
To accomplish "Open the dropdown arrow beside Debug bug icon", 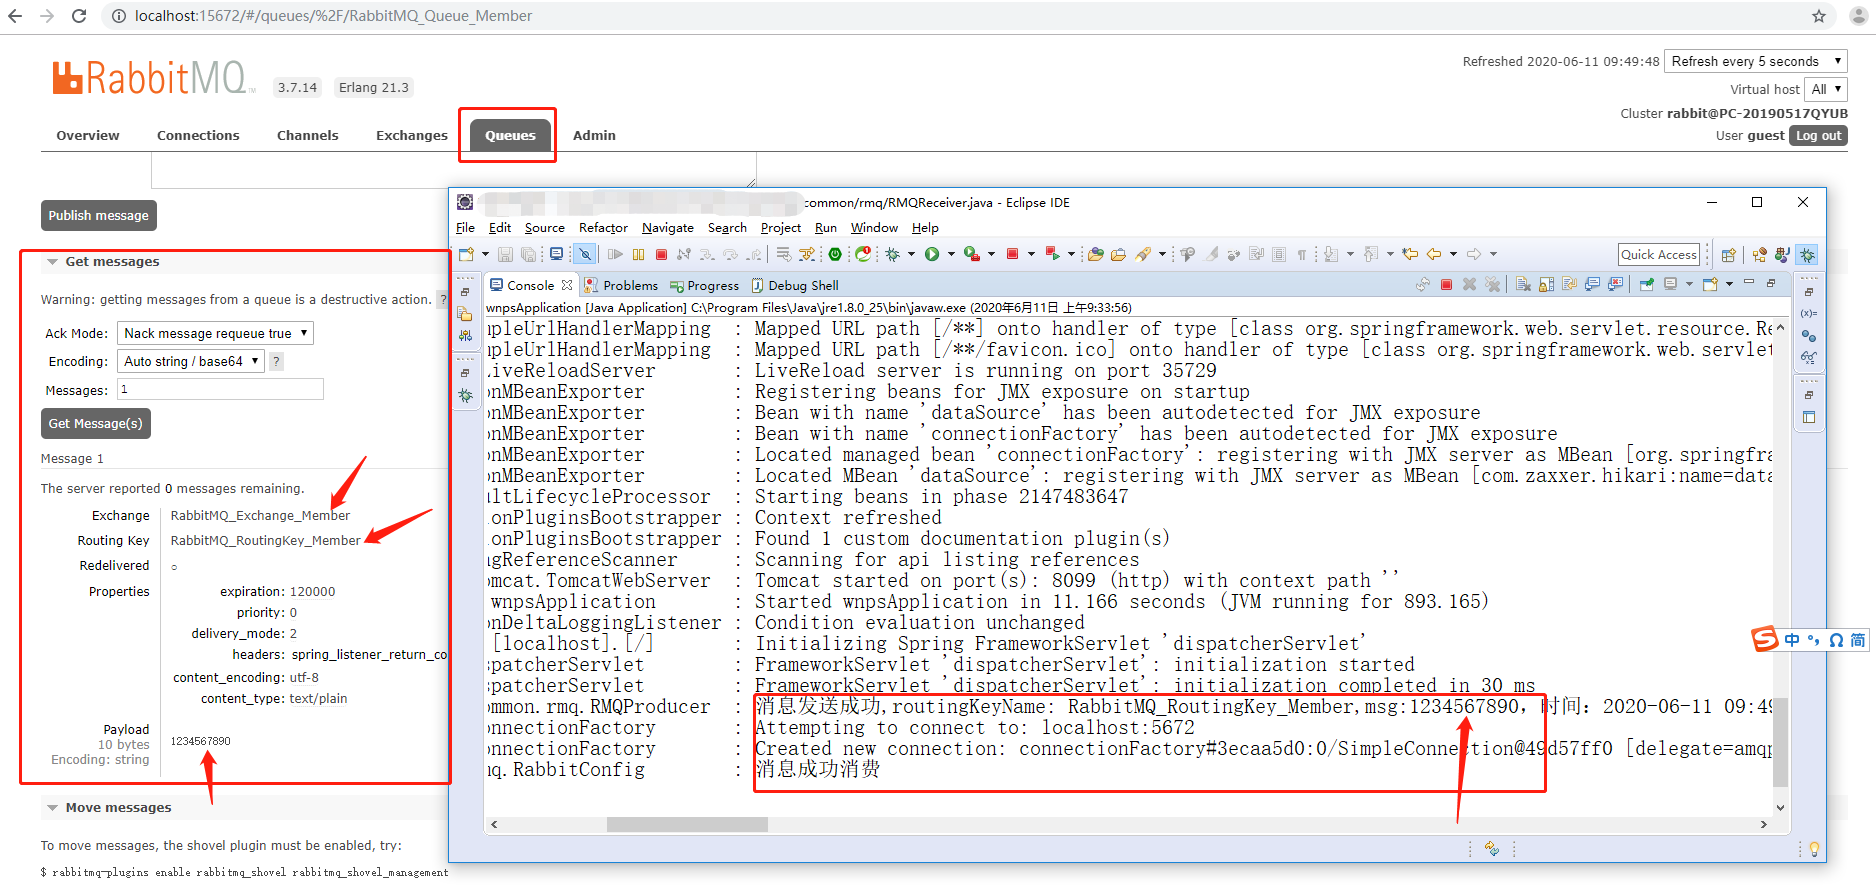I will (911, 254).
